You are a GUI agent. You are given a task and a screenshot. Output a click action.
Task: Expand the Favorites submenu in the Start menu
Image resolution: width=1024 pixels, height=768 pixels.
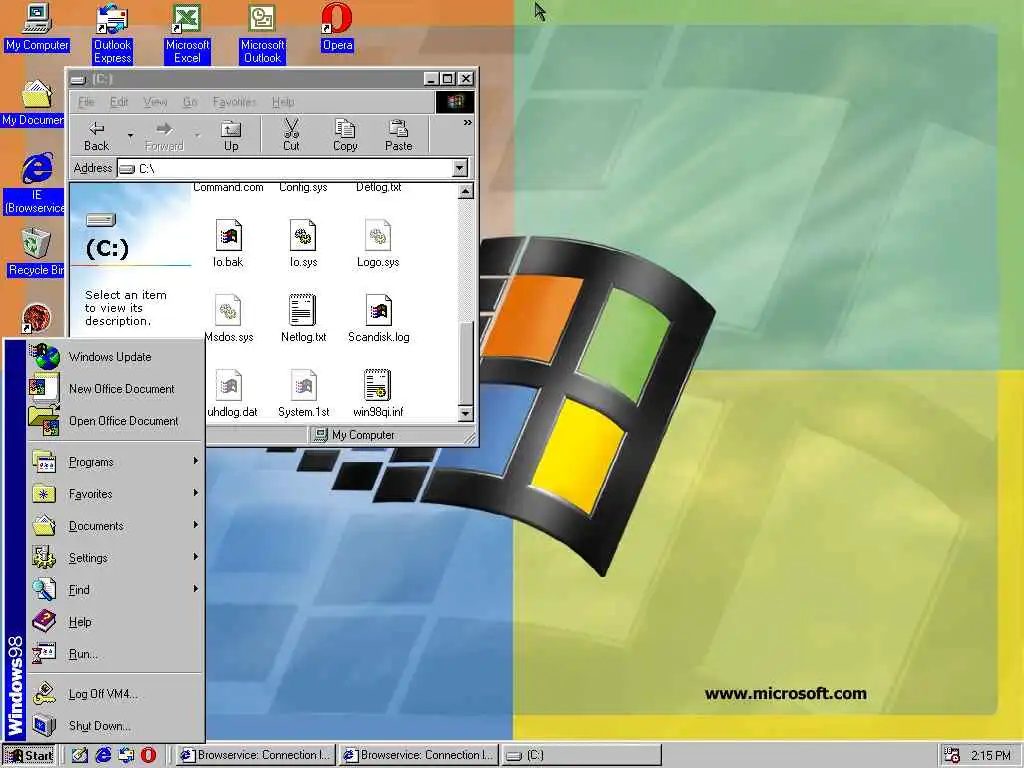(x=115, y=494)
